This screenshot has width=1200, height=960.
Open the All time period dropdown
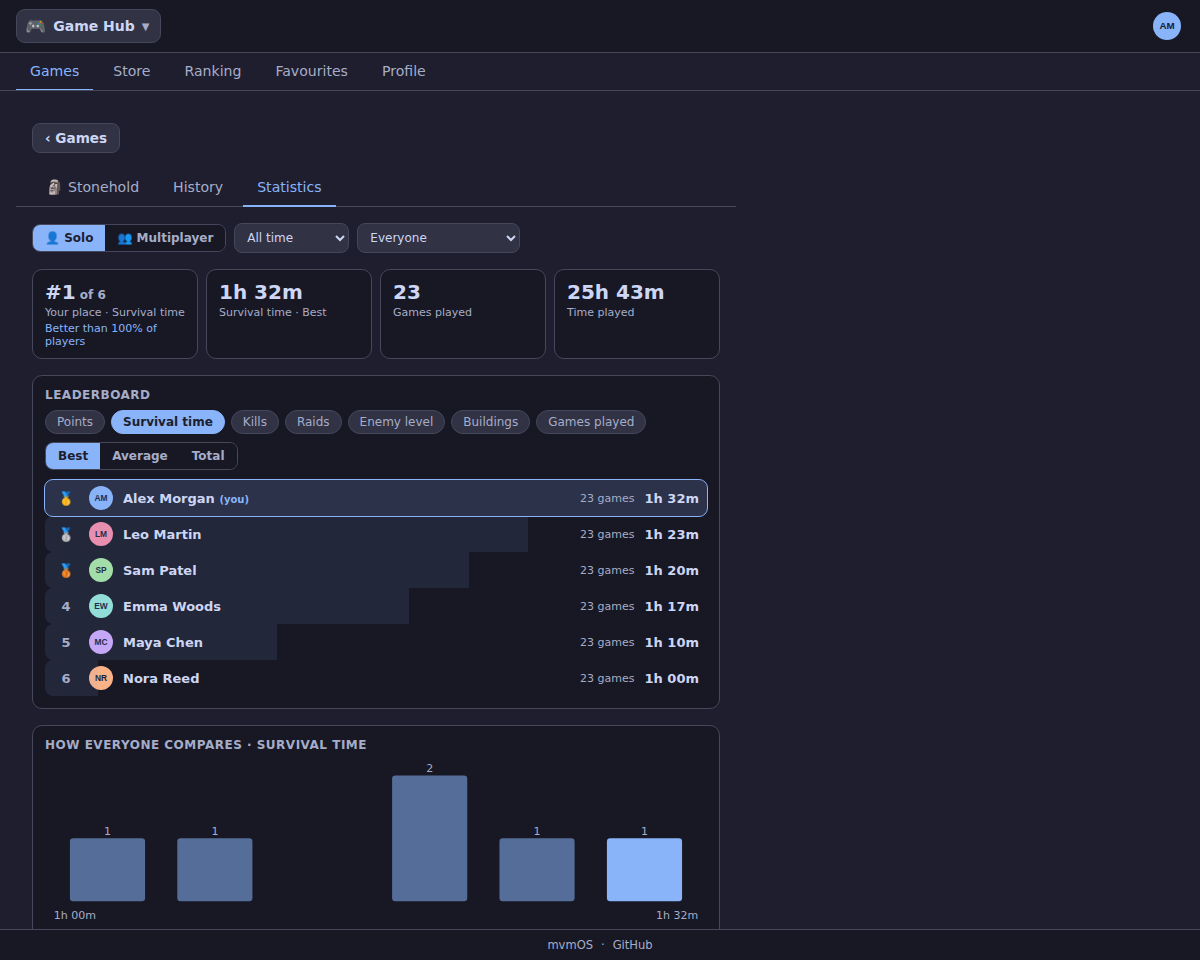click(x=291, y=238)
